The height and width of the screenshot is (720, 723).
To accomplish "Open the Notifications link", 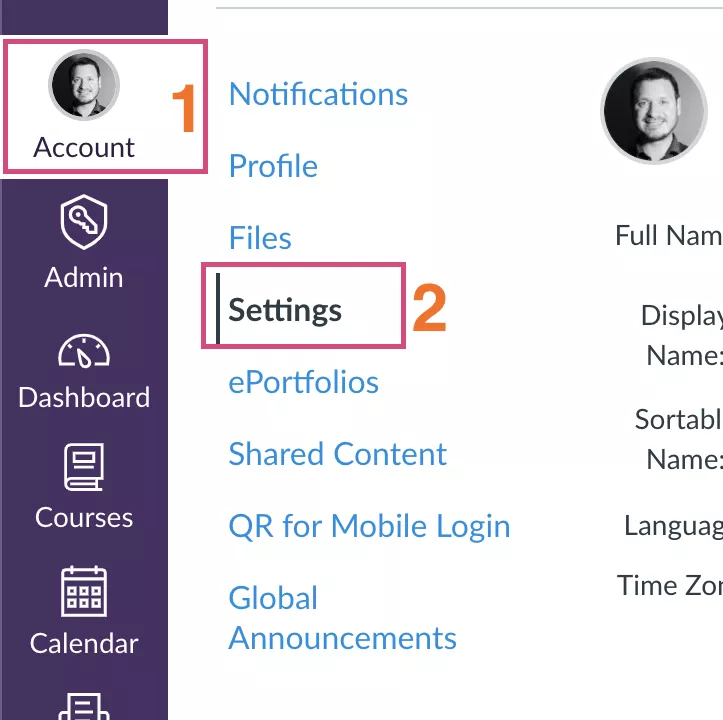I will (318, 94).
